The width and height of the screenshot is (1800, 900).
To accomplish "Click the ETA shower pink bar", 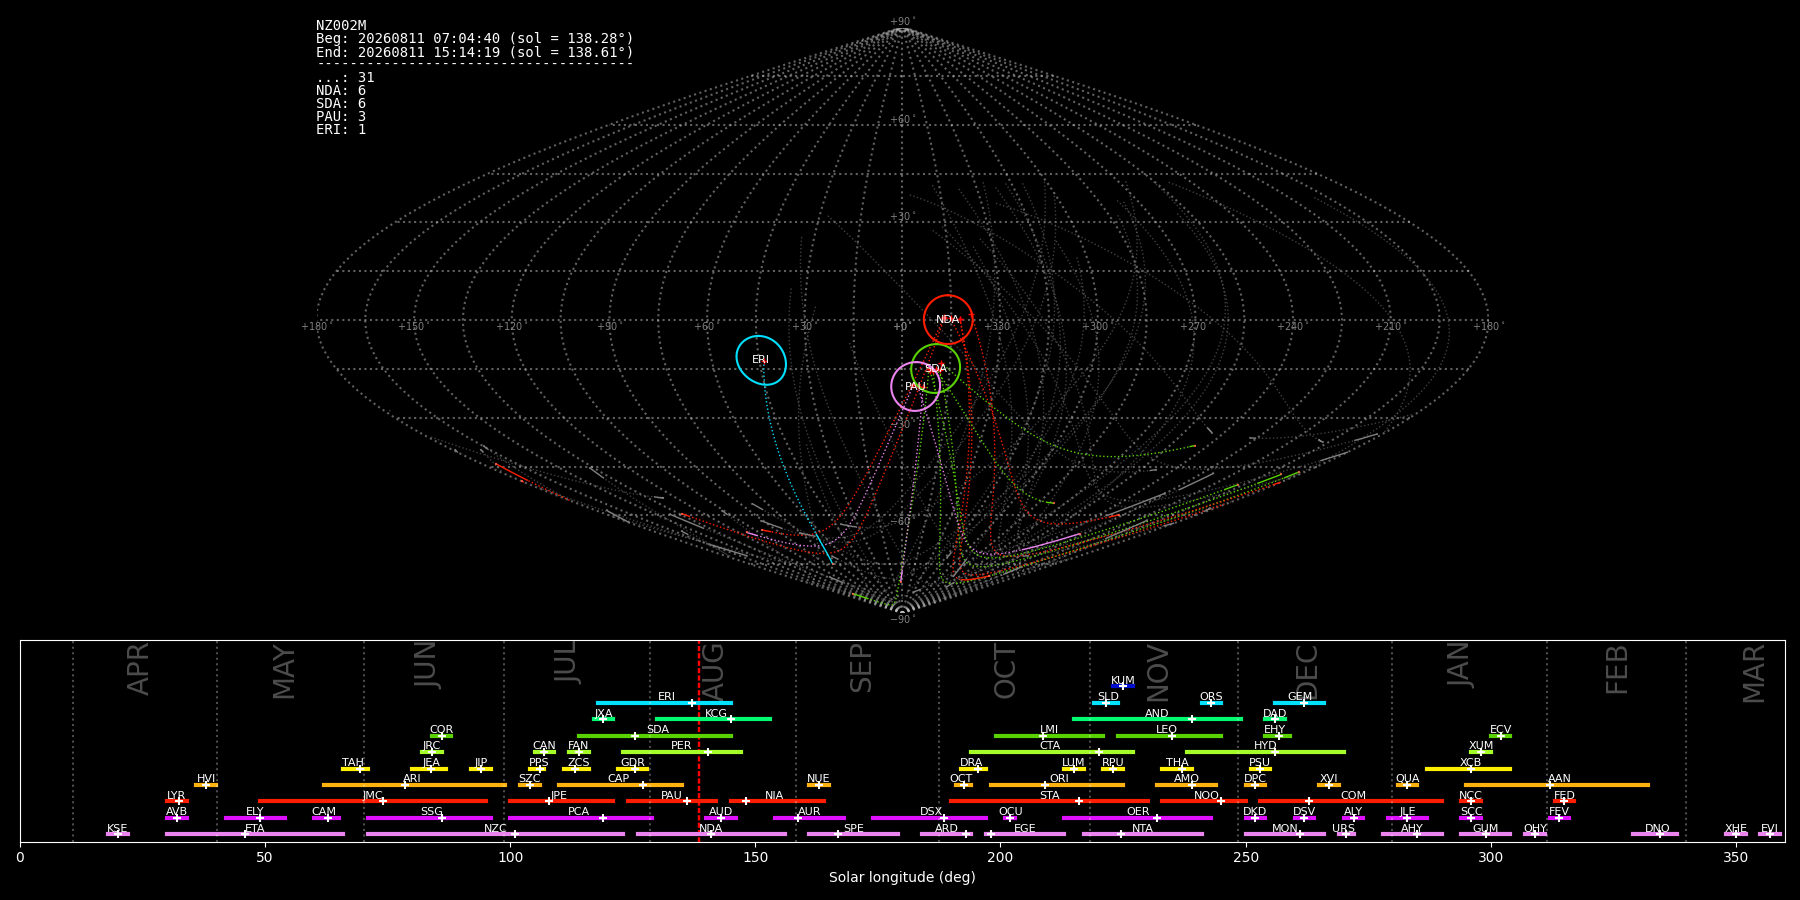I will point(255,834).
